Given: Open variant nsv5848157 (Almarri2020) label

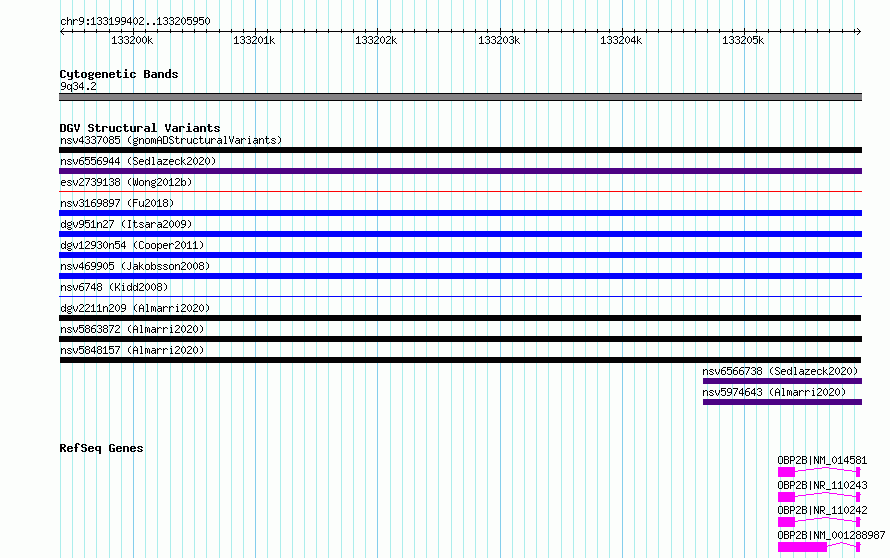Looking at the screenshot, I should pos(132,350).
